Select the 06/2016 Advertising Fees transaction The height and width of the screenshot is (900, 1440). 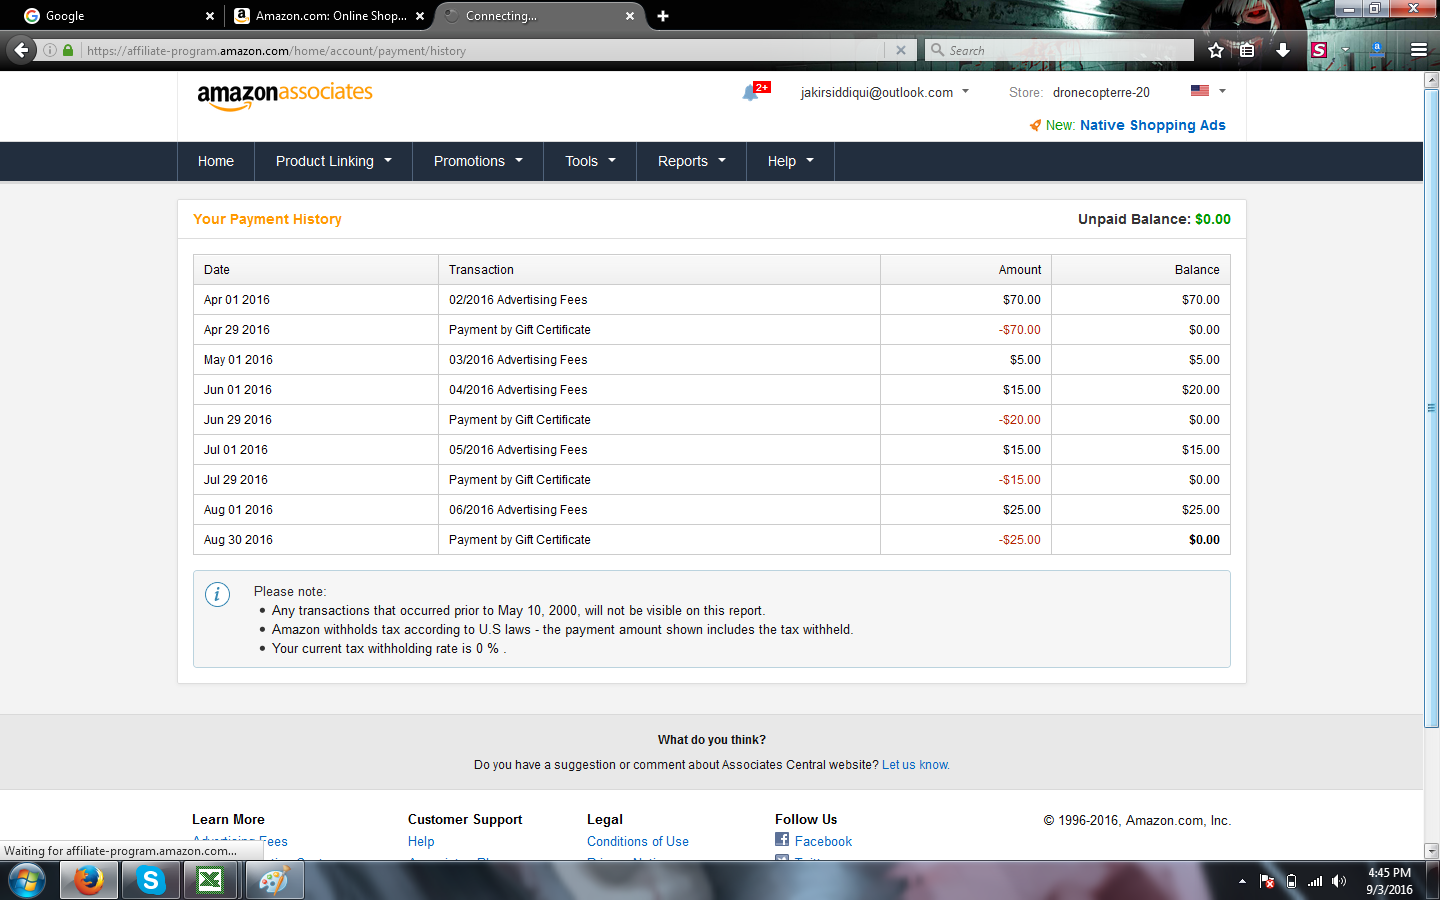point(518,510)
